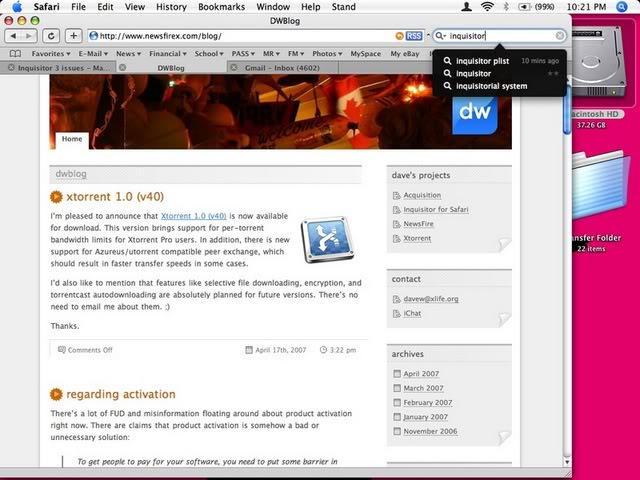The image size is (640, 480).
Task: Expand the News bookmarks folder
Action: 128,54
